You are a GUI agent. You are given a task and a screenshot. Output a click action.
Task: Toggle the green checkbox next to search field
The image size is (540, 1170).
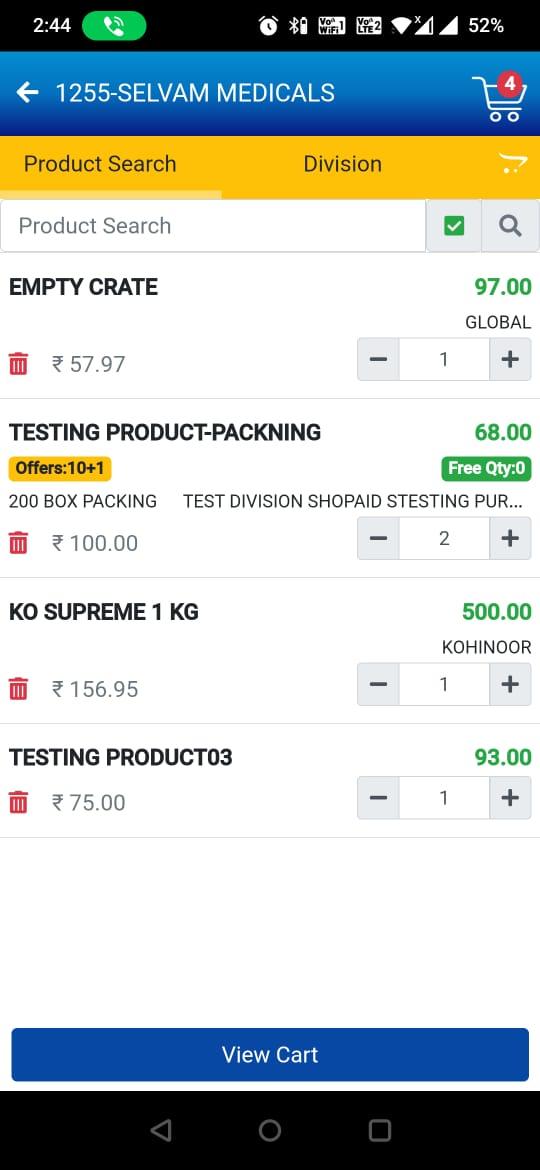pyautogui.click(x=453, y=225)
